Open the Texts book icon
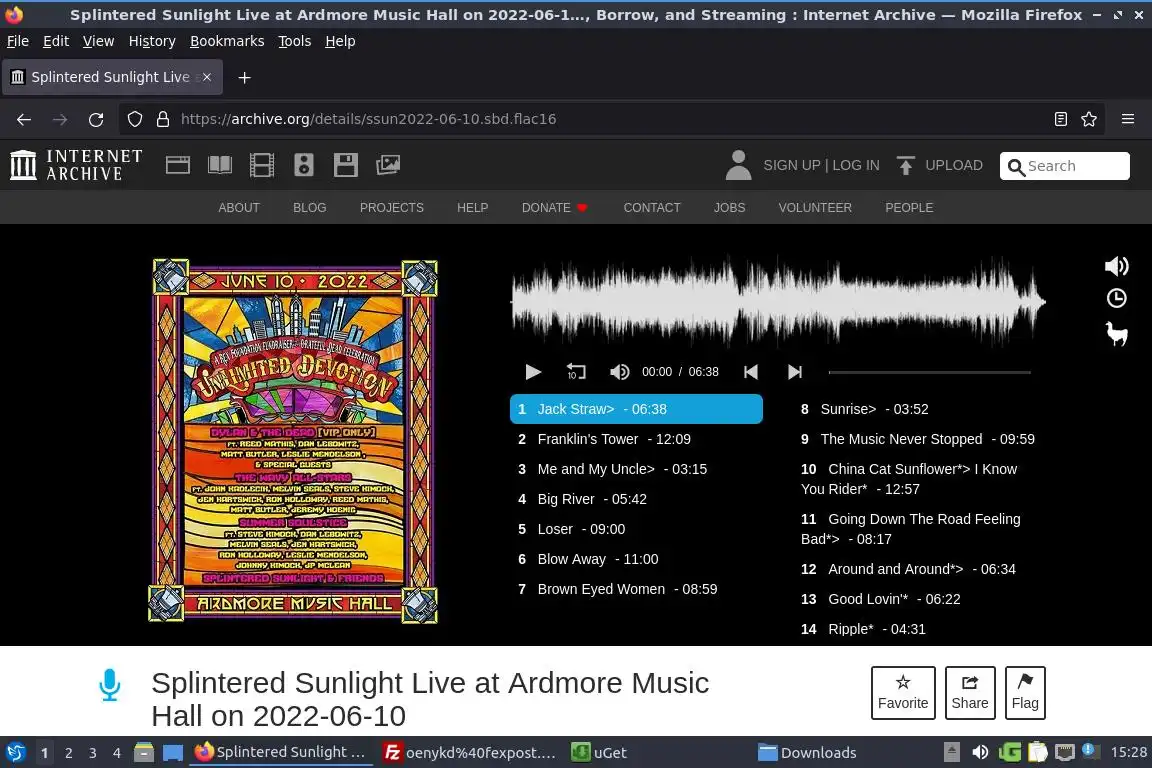 (220, 165)
